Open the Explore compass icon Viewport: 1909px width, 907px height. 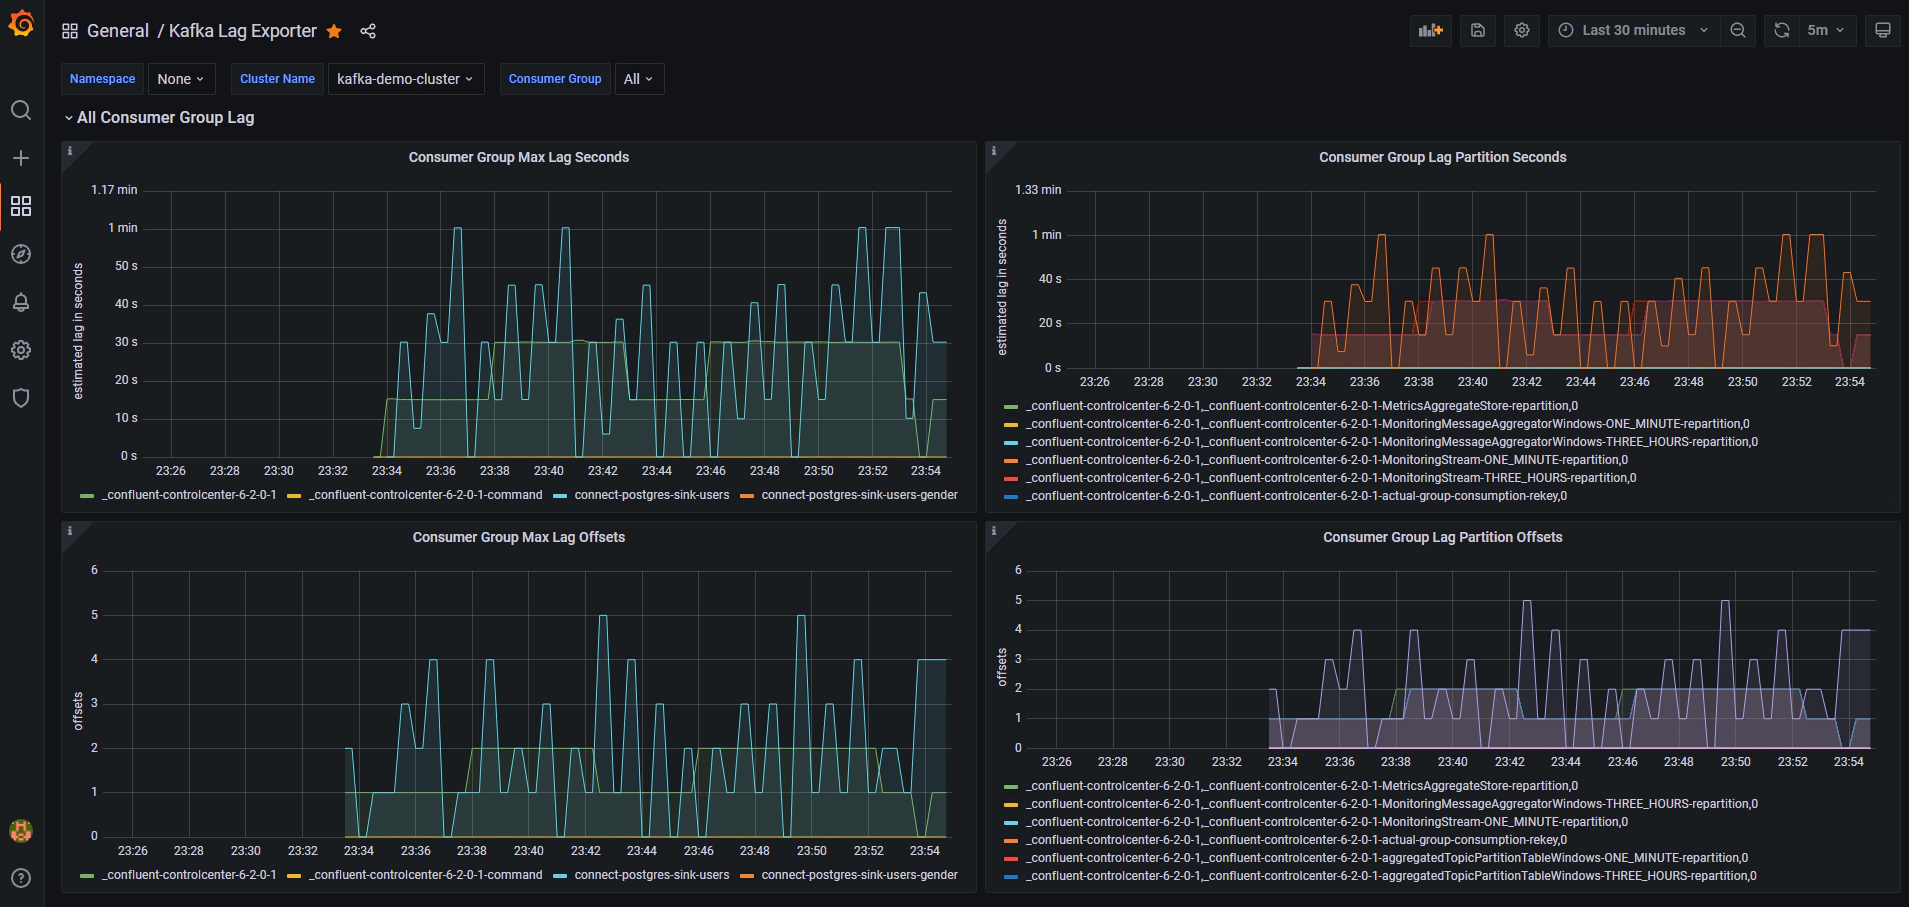21,254
